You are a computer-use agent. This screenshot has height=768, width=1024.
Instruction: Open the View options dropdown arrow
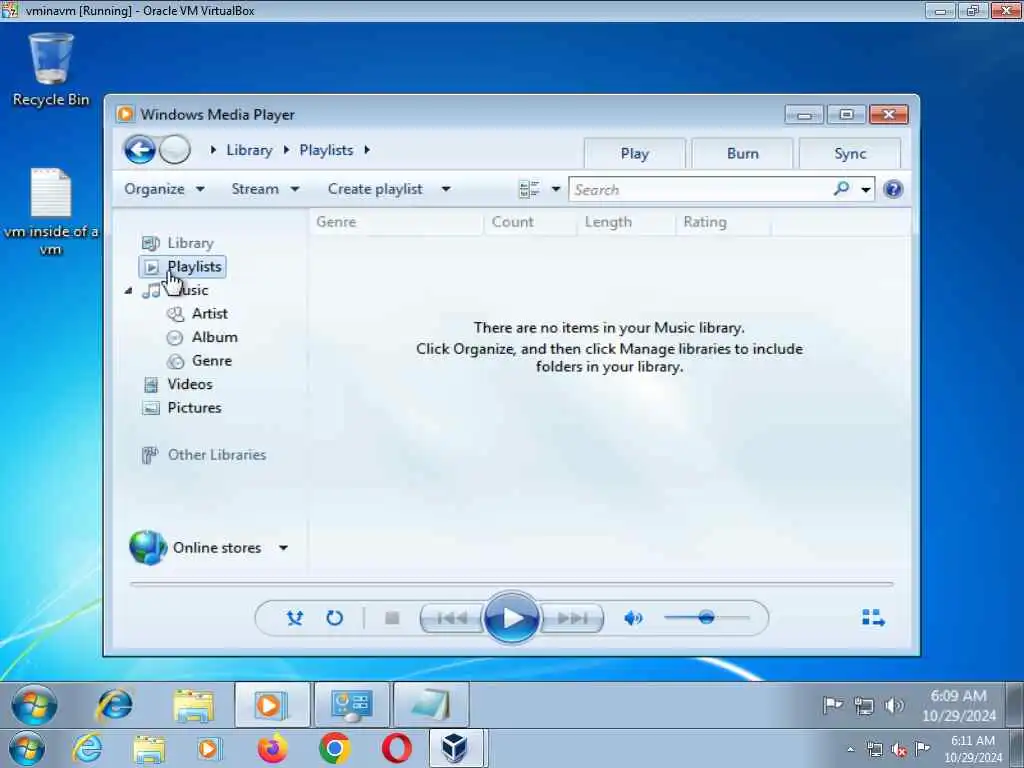coord(556,189)
